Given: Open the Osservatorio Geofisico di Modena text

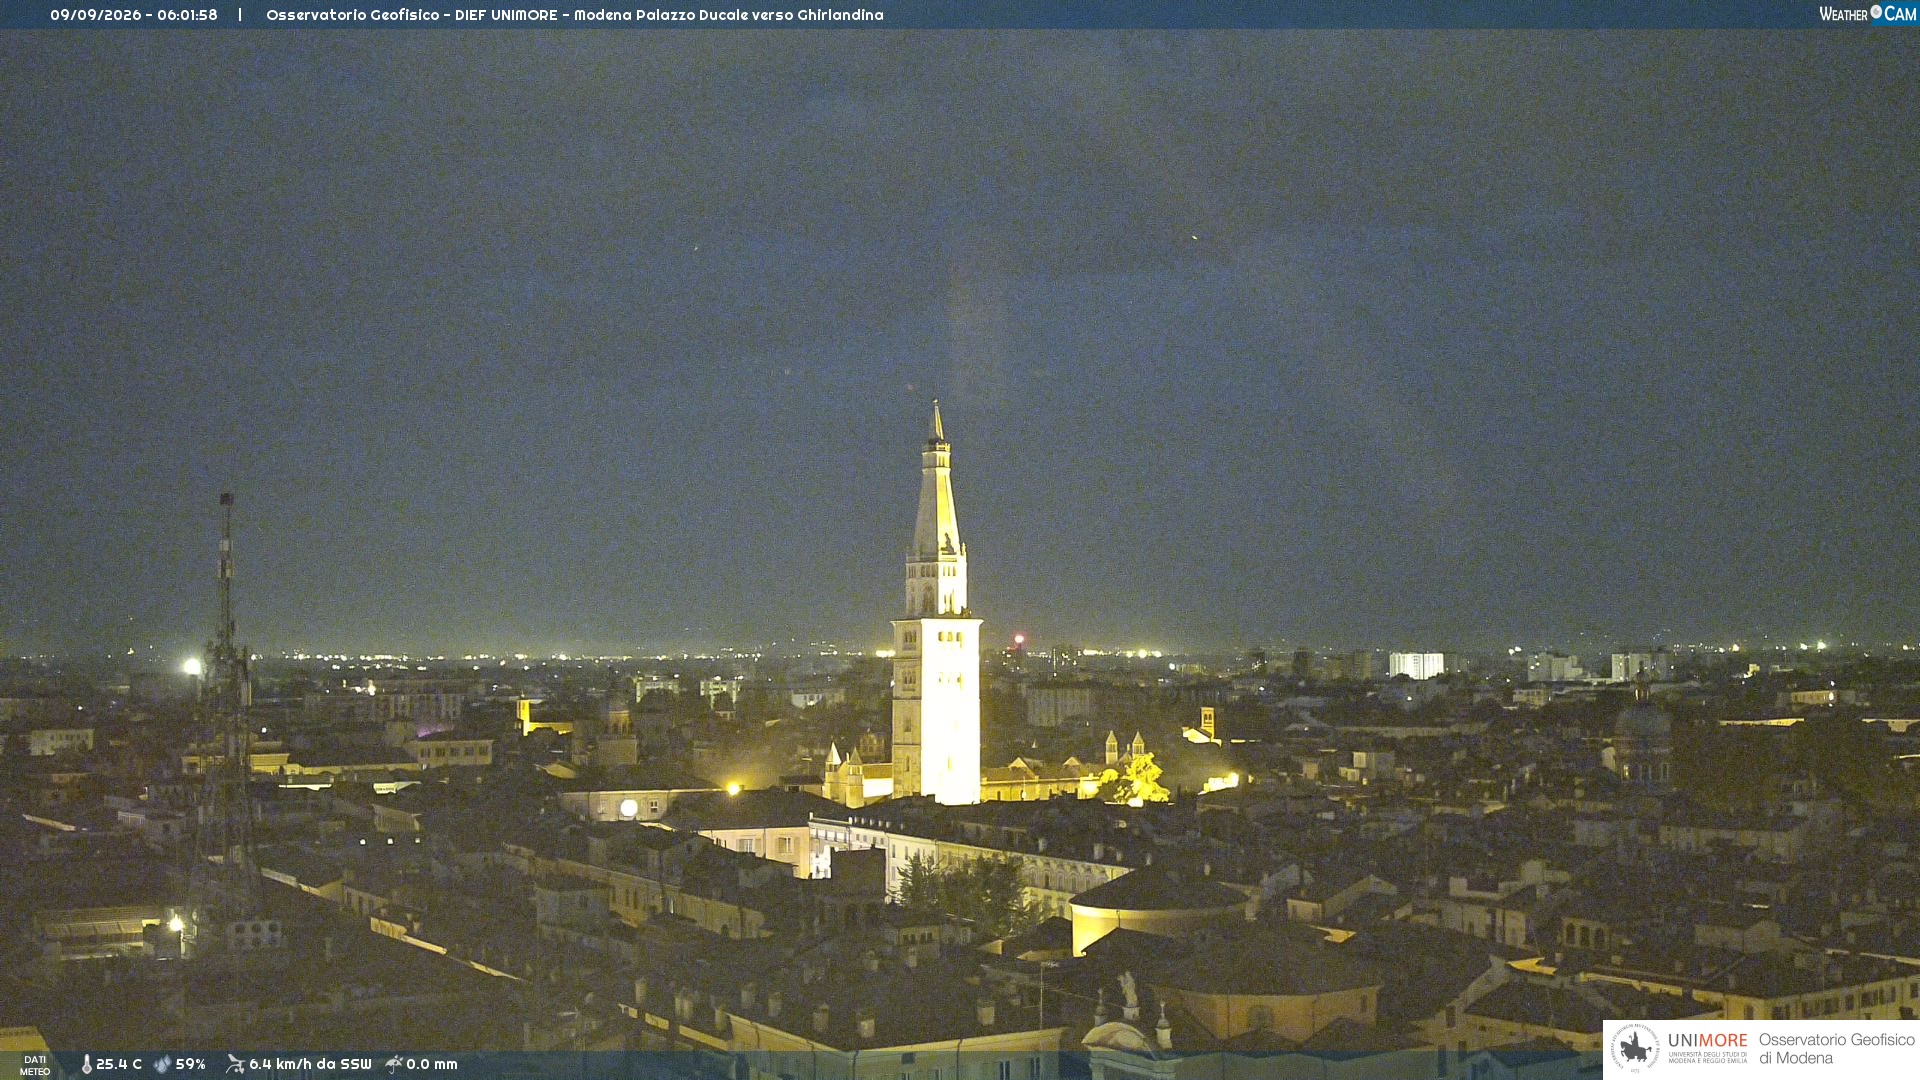Looking at the screenshot, I should 1836,1049.
